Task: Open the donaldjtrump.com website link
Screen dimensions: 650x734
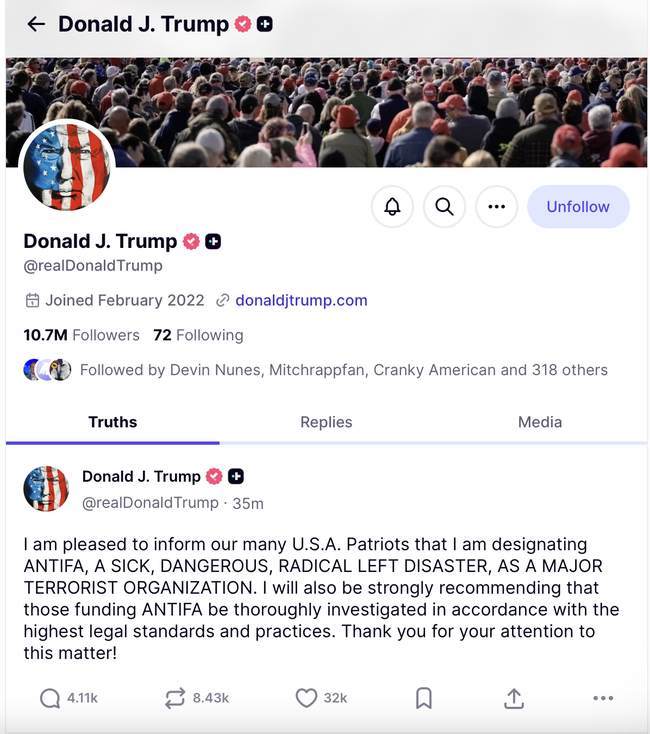Action: click(301, 300)
